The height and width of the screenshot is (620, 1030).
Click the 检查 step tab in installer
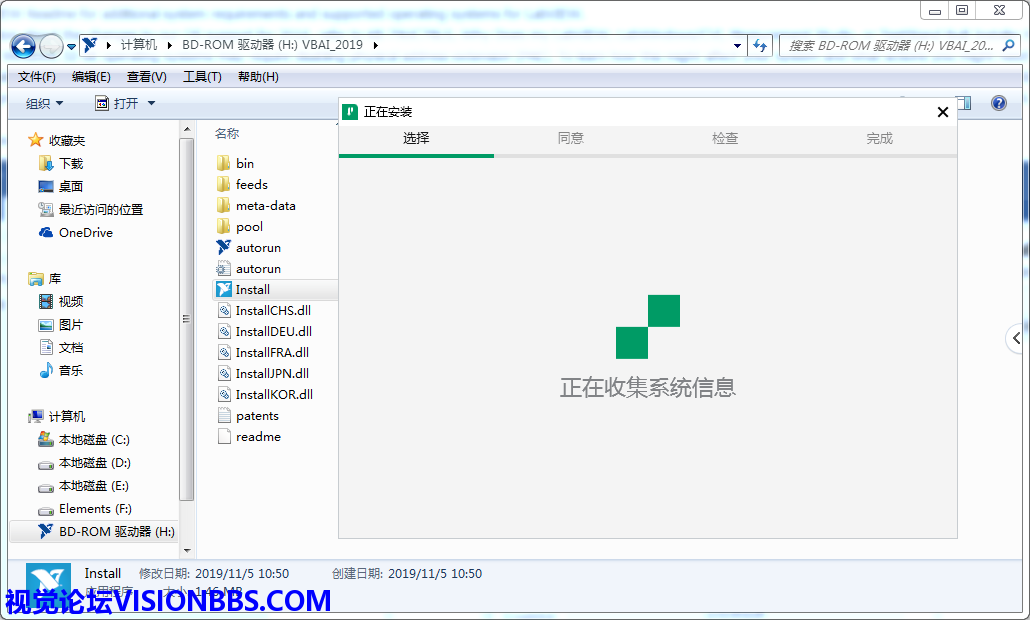pyautogui.click(x=725, y=139)
